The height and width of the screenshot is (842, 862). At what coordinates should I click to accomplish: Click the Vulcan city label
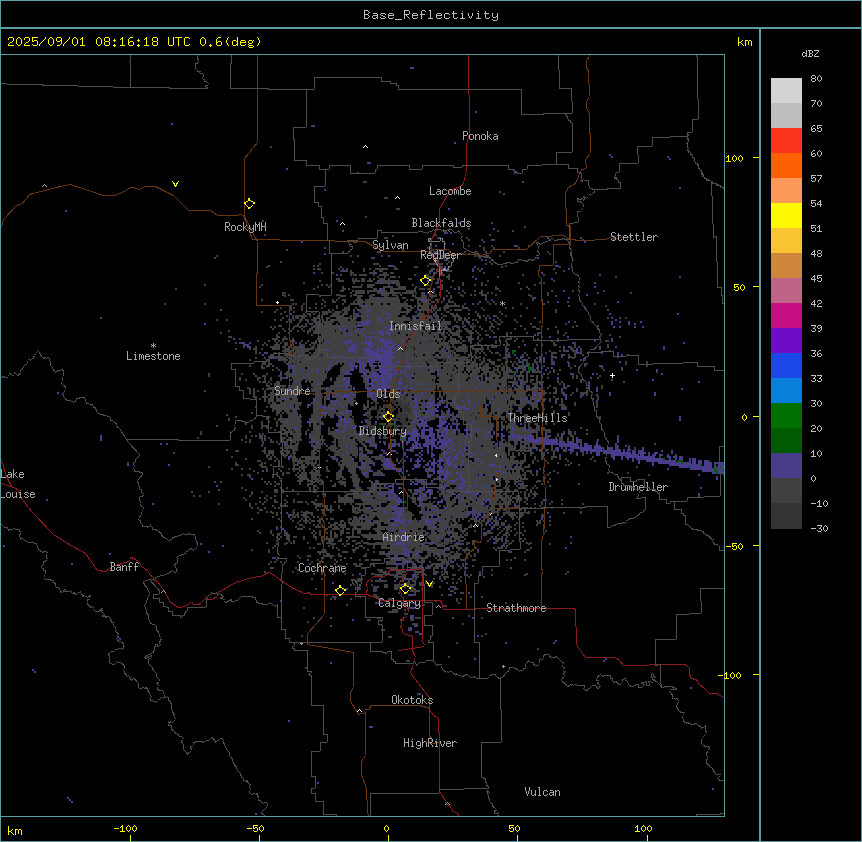(x=543, y=792)
